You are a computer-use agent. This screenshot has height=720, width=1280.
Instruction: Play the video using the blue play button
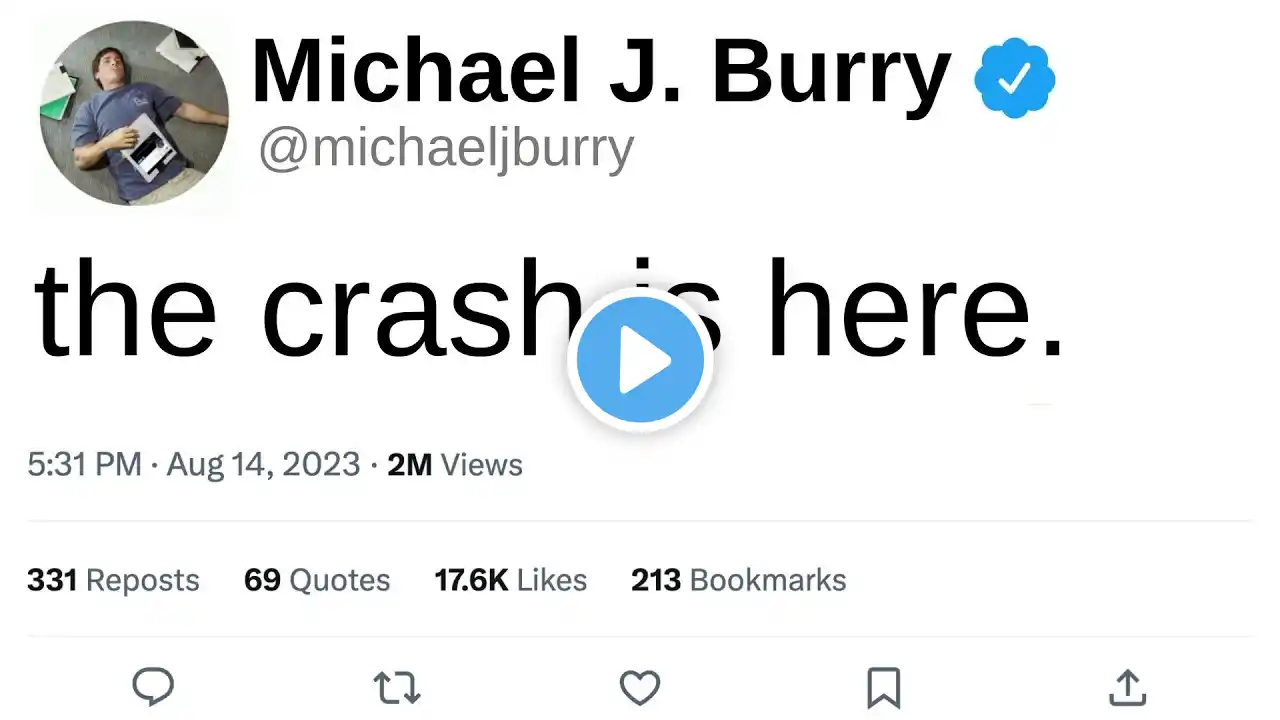640,361
